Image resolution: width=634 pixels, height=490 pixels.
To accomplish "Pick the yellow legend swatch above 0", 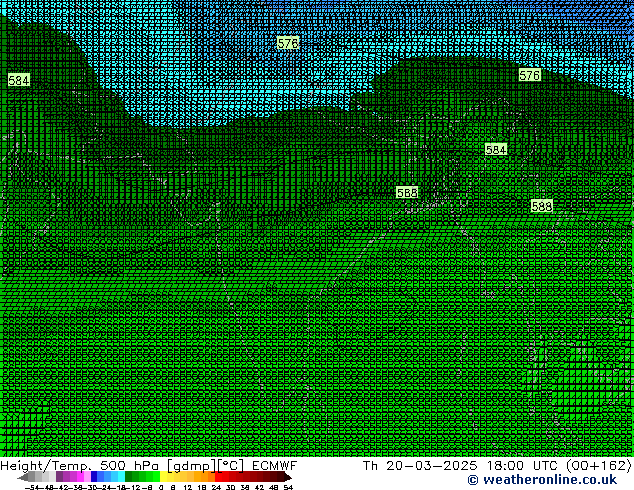I will [x=163, y=476].
